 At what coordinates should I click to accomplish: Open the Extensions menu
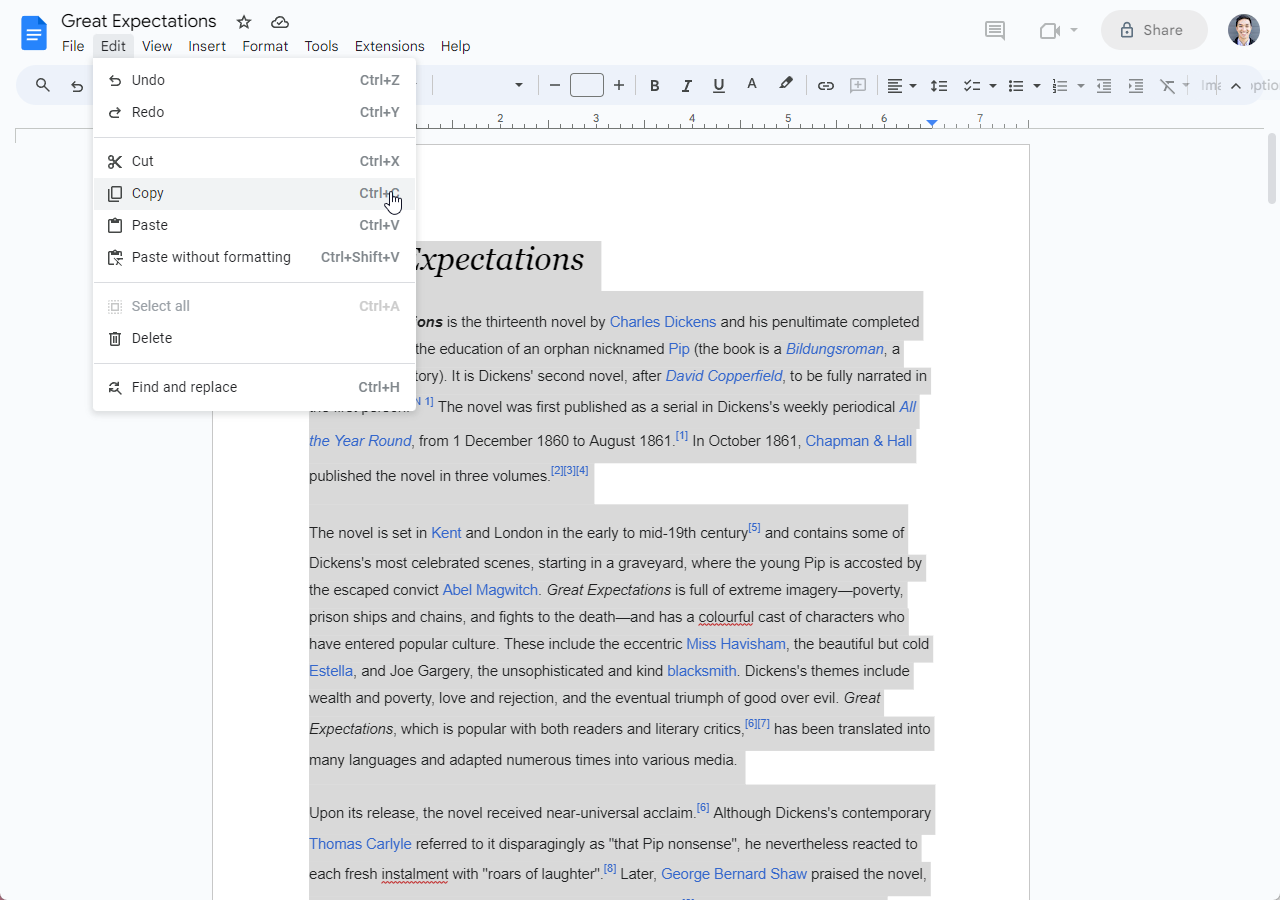[389, 46]
